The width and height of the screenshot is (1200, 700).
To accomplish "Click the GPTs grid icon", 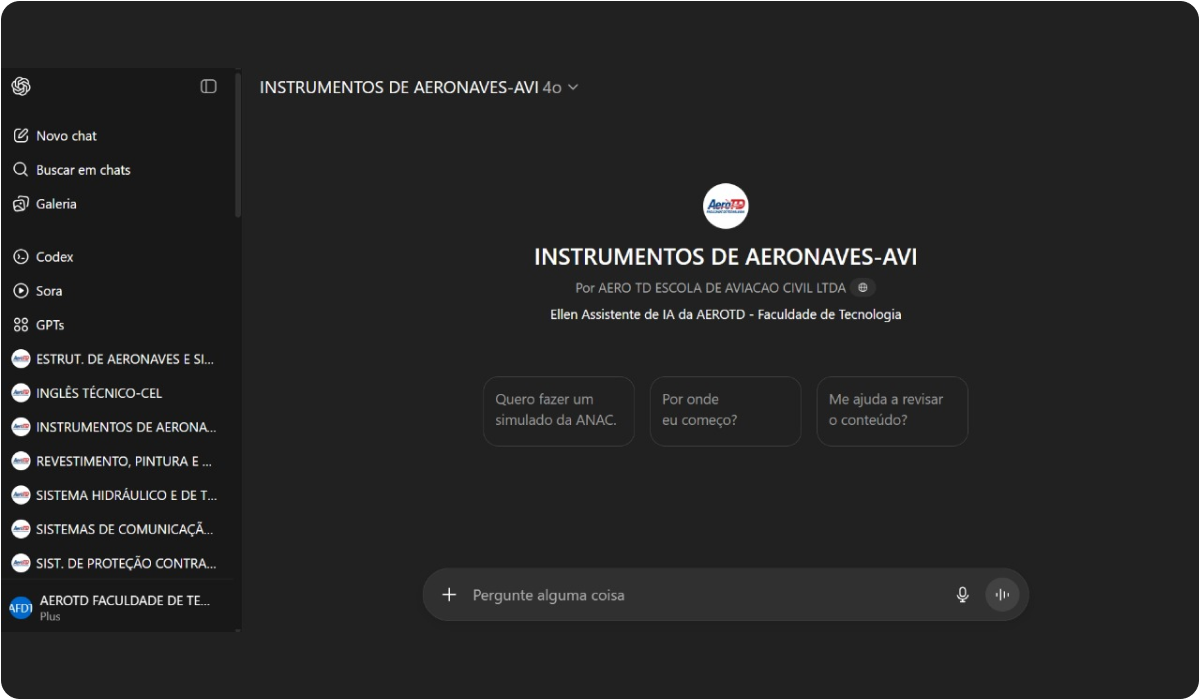I will (x=21, y=325).
